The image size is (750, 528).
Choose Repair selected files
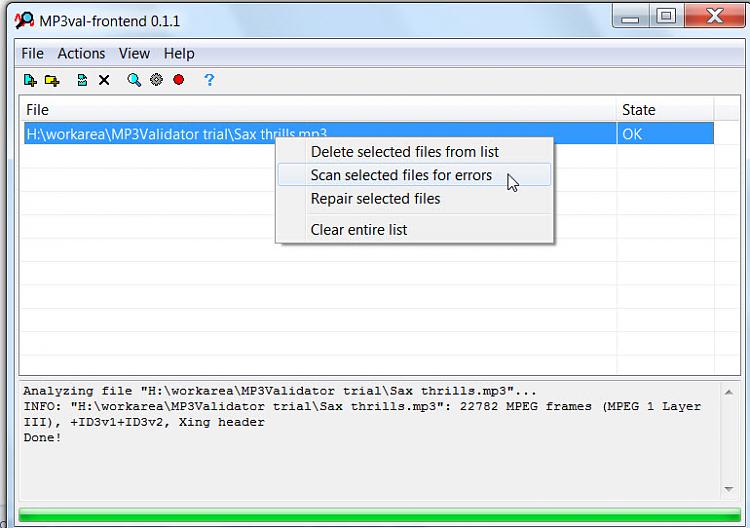(414, 198)
